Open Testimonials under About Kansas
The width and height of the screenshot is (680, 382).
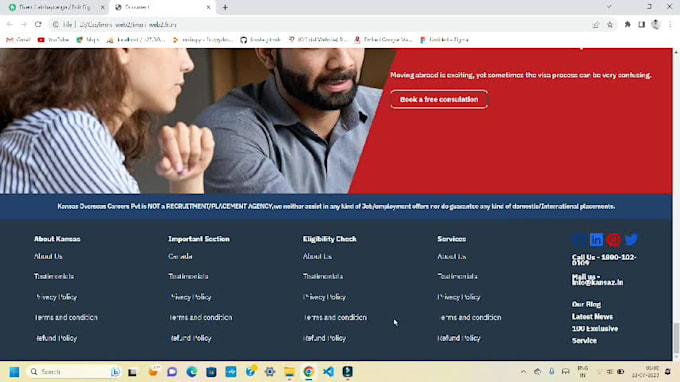click(x=54, y=276)
